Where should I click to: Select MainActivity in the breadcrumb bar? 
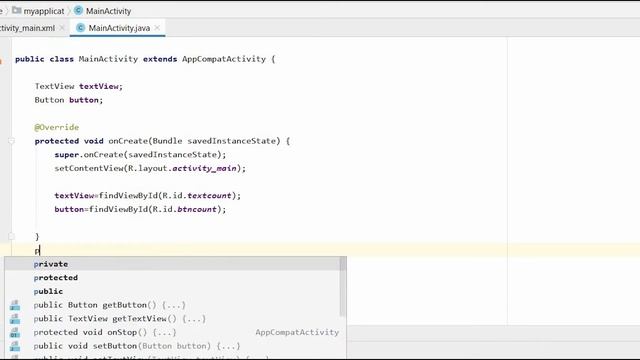108,11
